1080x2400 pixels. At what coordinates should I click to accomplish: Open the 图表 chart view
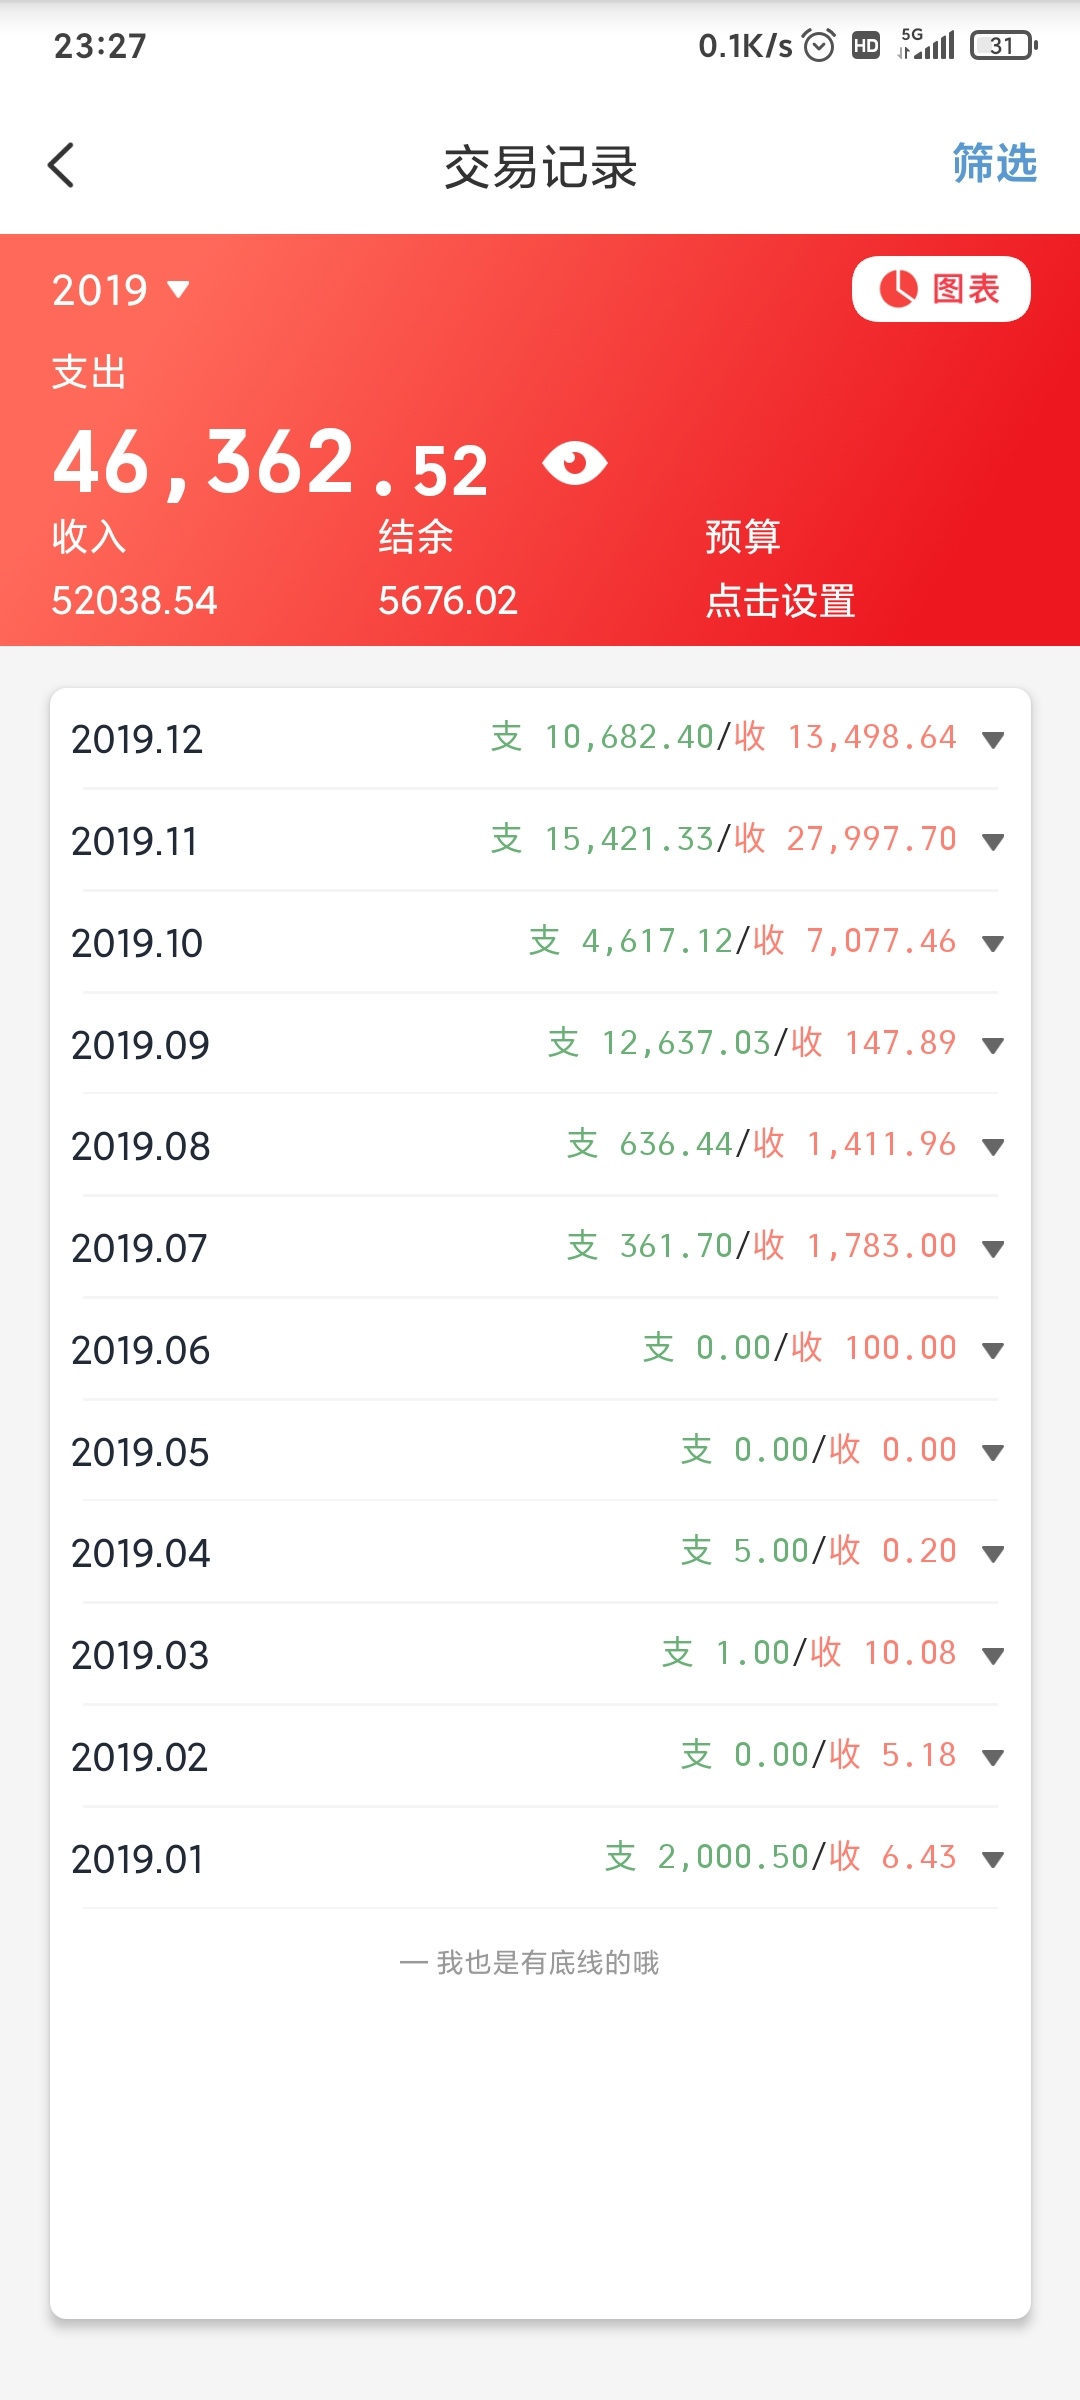coord(941,289)
